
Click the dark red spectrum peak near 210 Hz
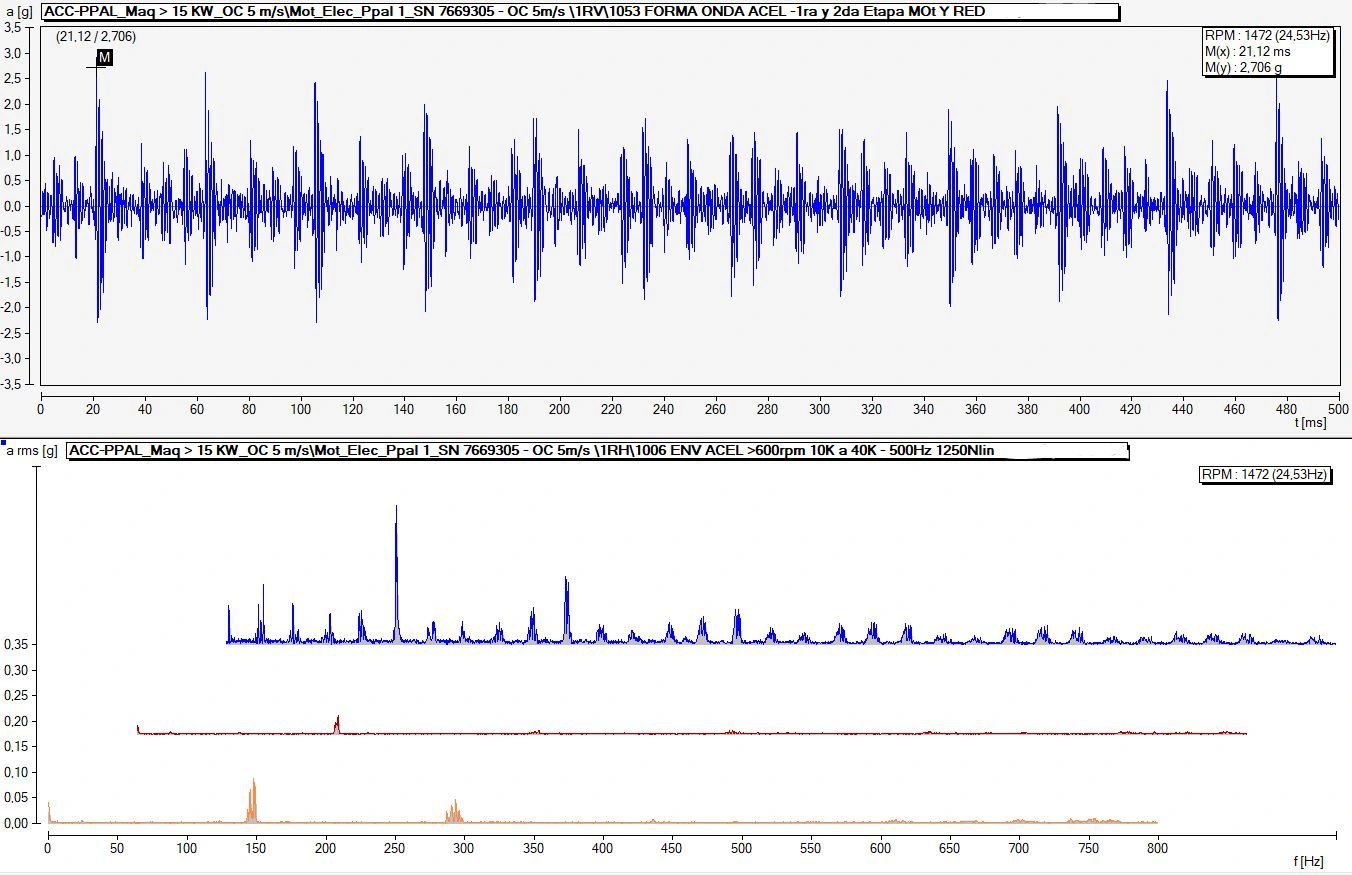[x=337, y=724]
